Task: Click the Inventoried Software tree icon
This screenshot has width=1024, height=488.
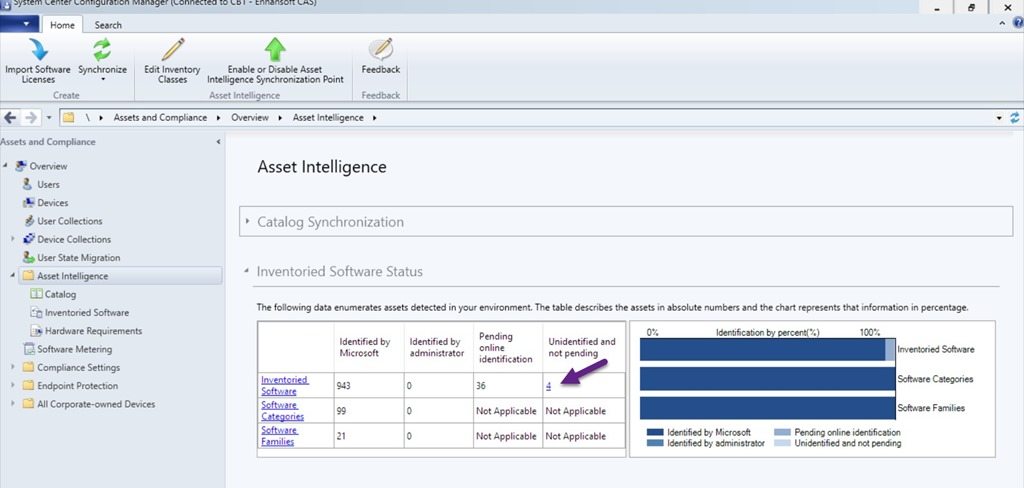Action: [x=36, y=312]
